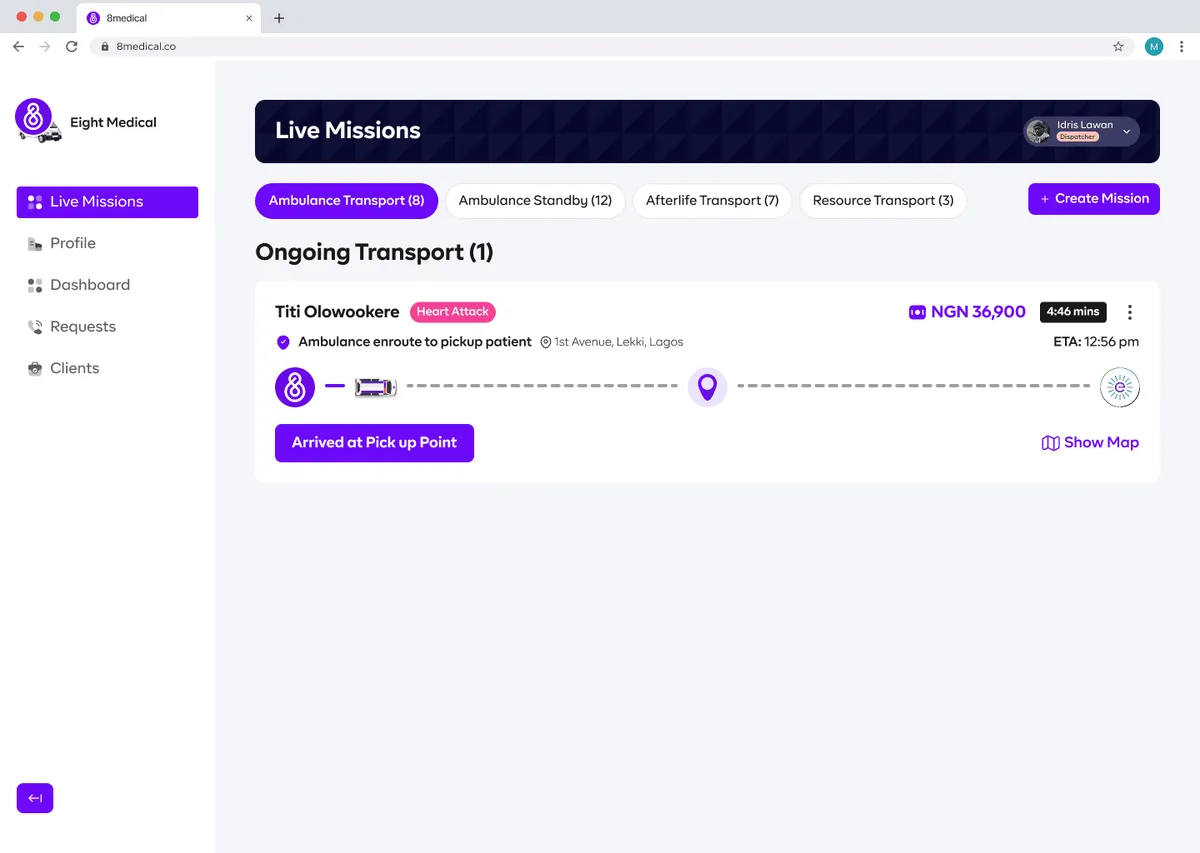Expand the Idris Lawan user dropdown
This screenshot has height=853, width=1200.
1126,131
